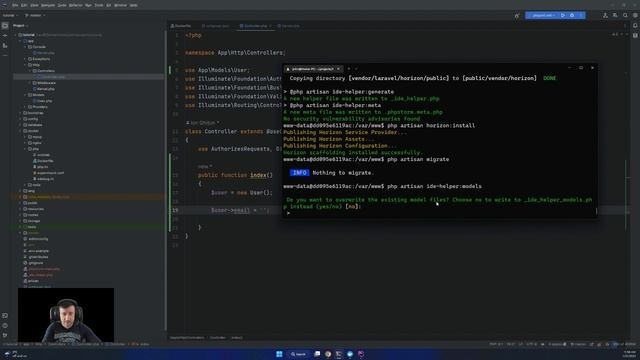Click 'php artisan migrate' text in terminal
This screenshot has height=360, width=640.
[418, 159]
